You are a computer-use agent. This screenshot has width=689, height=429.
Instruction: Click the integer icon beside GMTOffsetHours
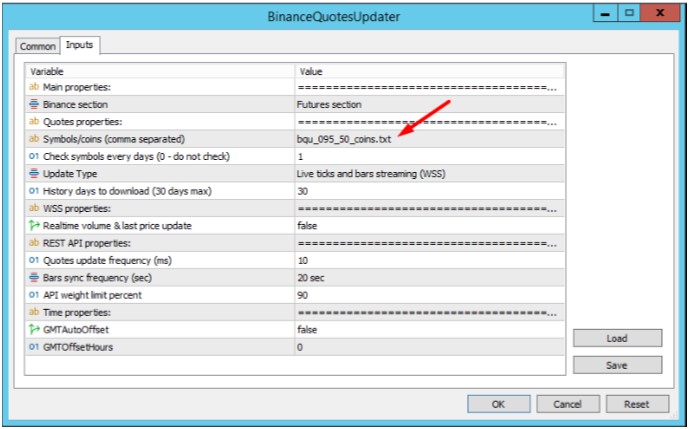tap(34, 347)
